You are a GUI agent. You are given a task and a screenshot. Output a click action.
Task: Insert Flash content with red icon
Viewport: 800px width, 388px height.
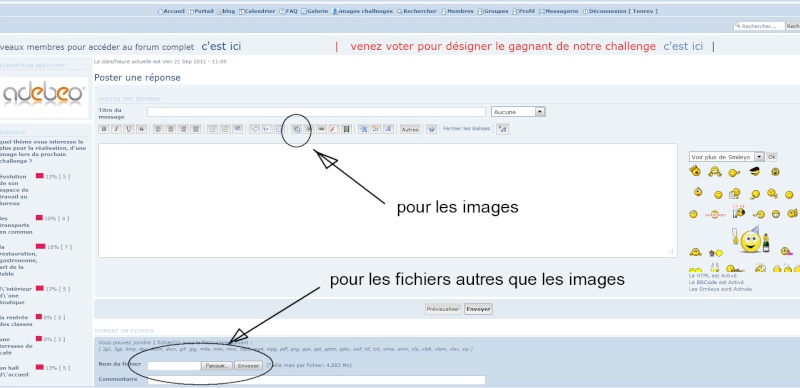pyautogui.click(x=334, y=129)
